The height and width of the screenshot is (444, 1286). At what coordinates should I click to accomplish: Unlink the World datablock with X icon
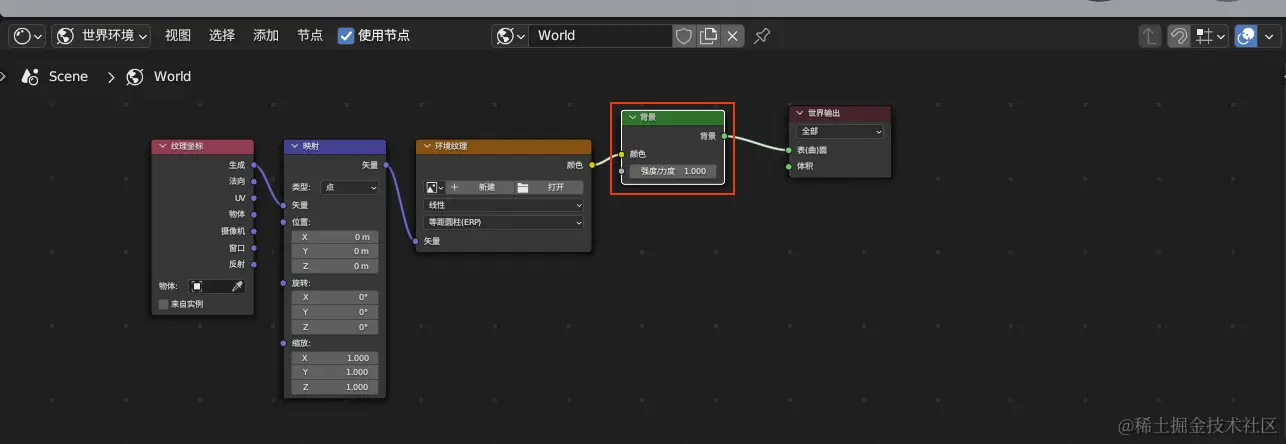pos(733,35)
